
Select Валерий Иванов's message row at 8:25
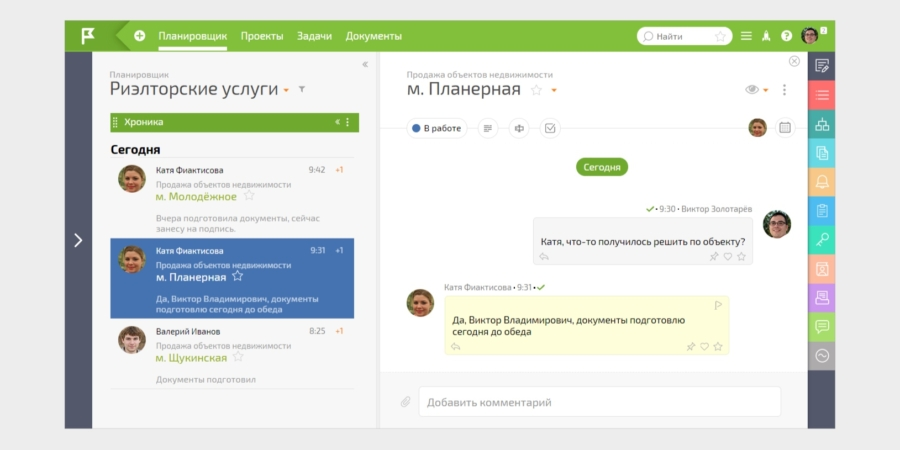point(232,354)
